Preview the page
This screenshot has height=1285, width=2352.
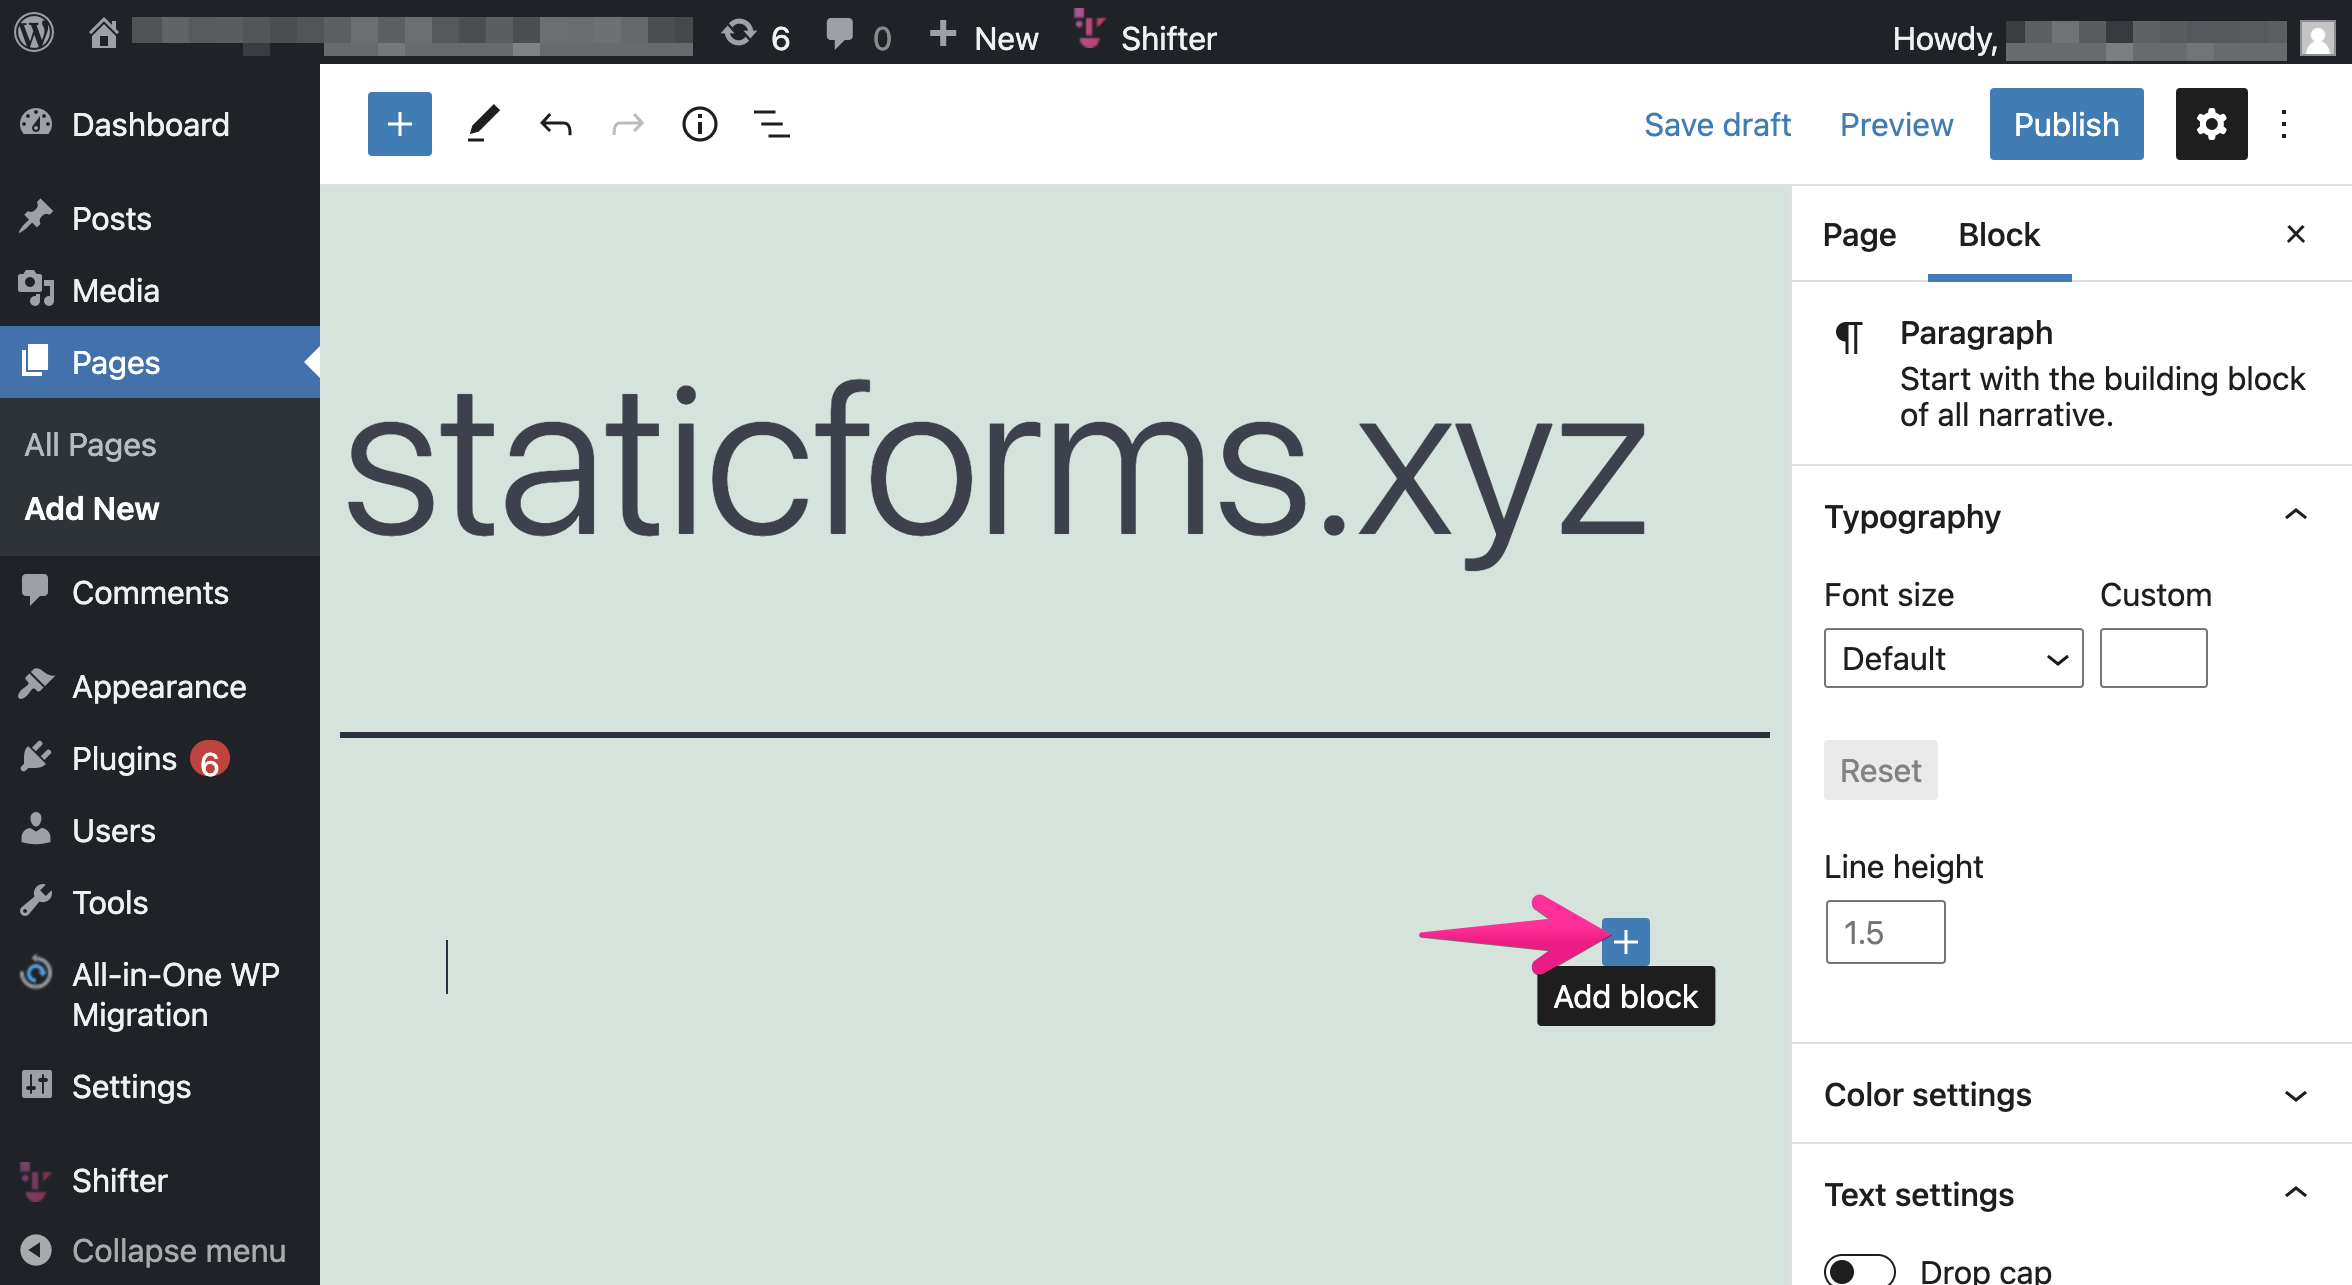(1896, 124)
